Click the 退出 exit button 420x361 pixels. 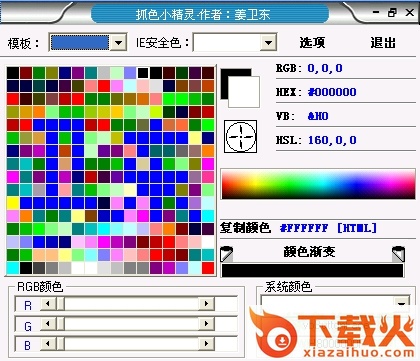(383, 43)
